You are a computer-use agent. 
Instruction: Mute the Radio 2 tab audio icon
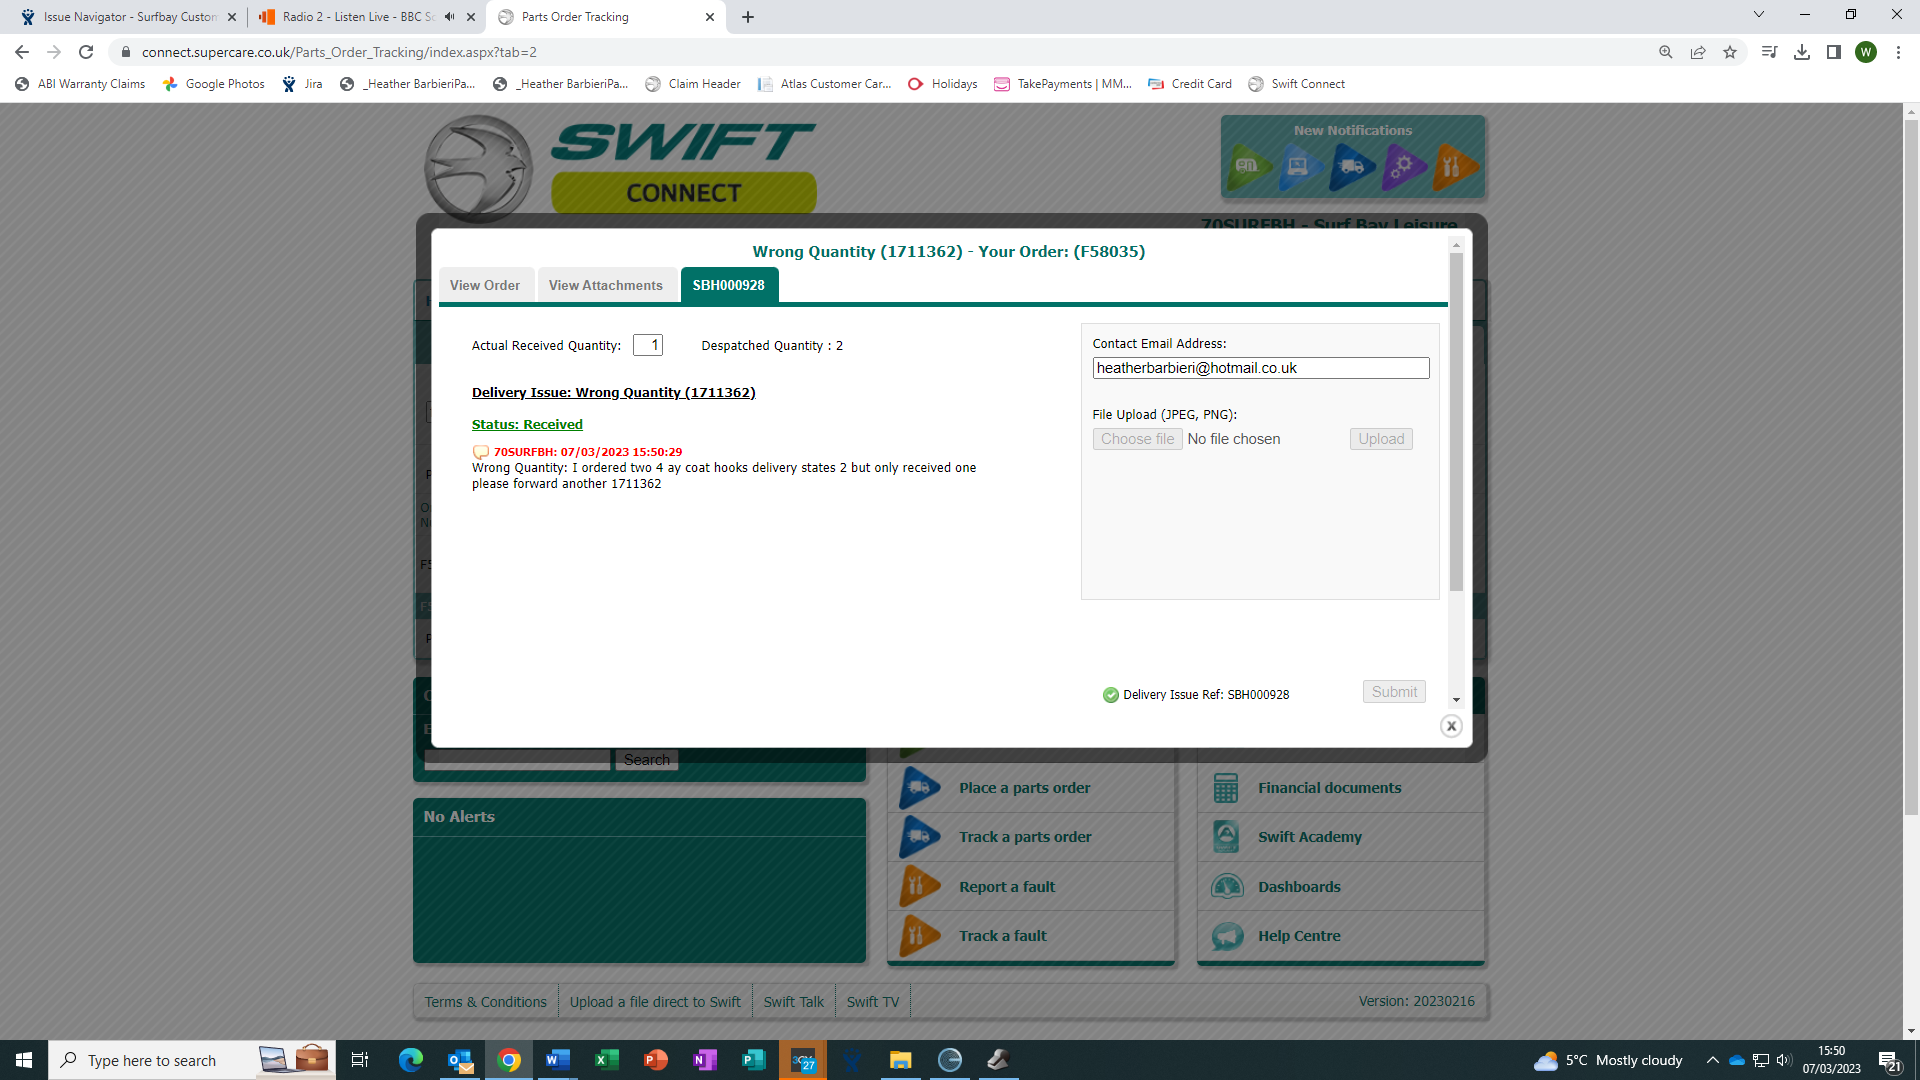(449, 17)
